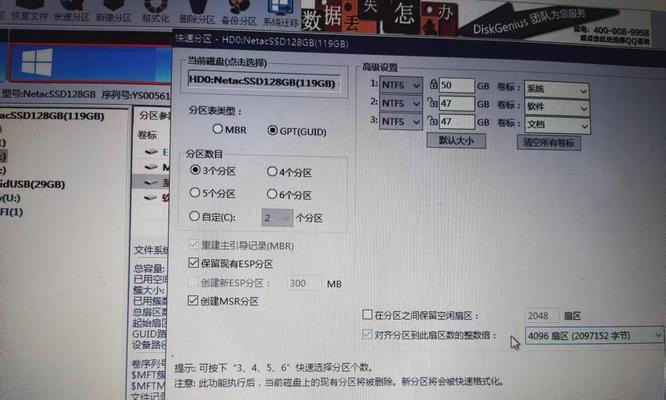Click the 恢复文件 toolbar icon
The width and height of the screenshot is (666, 400).
[28, 11]
